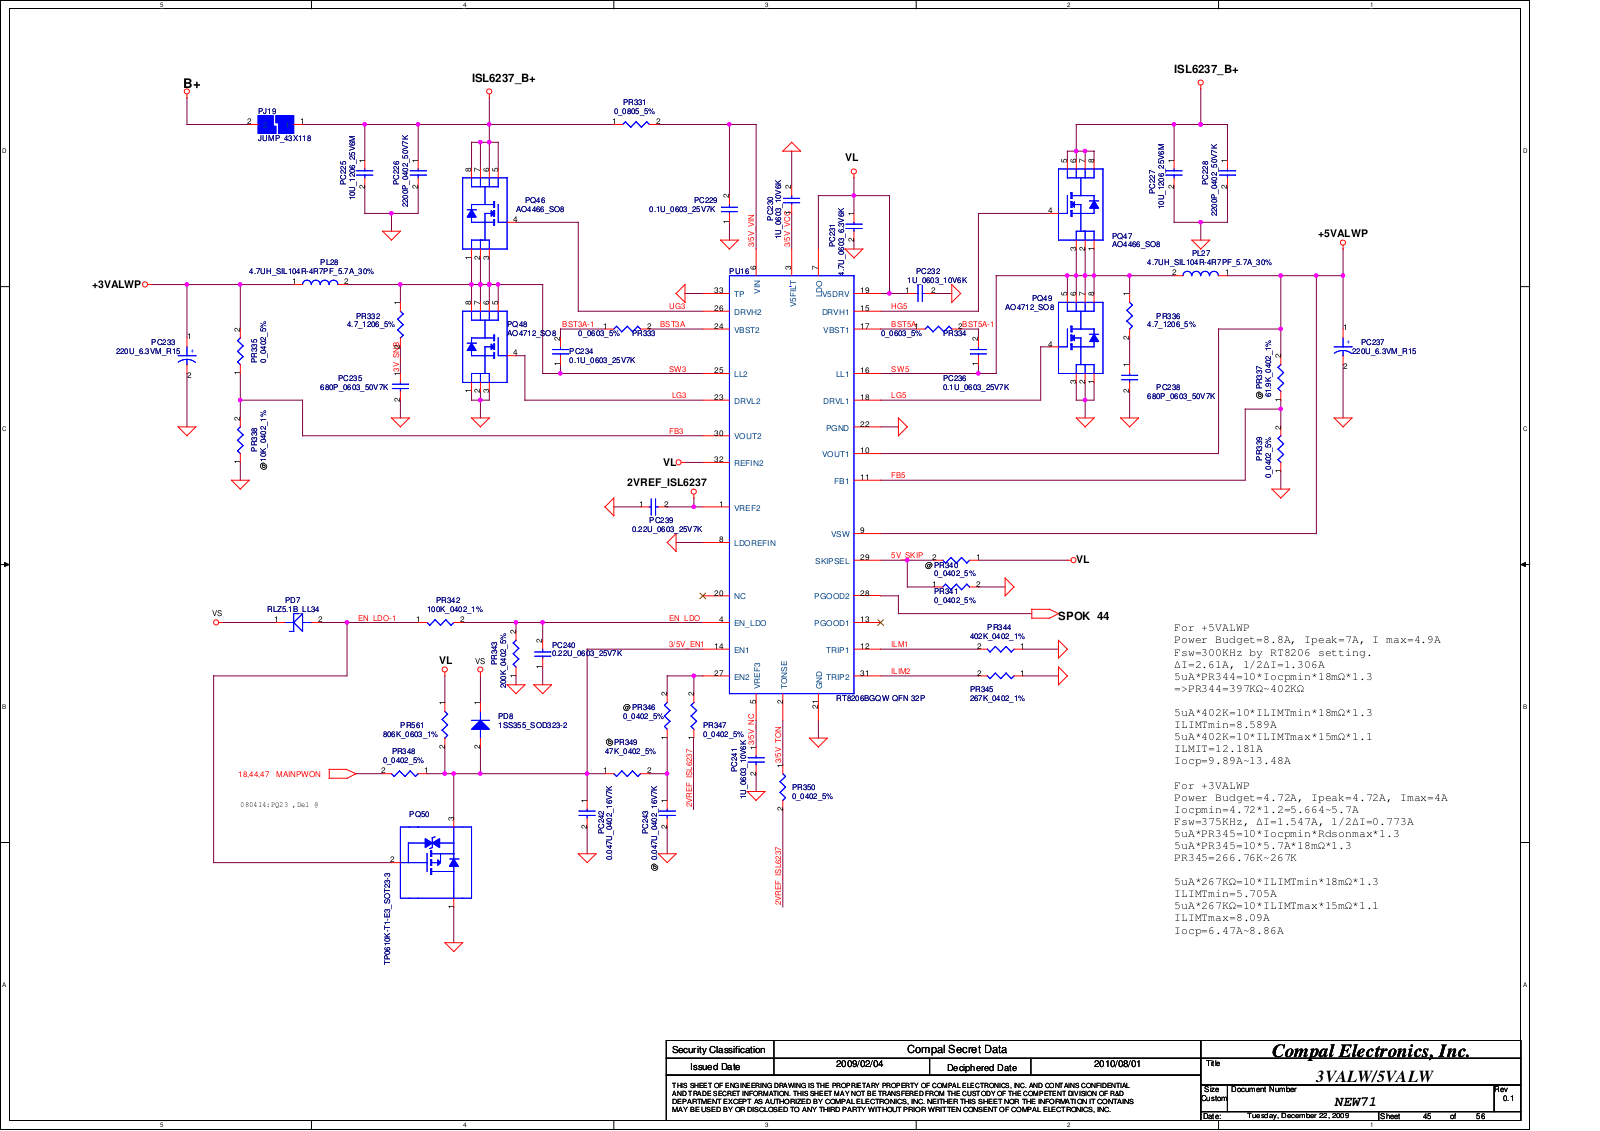The width and height of the screenshot is (1600, 1131).
Task: Select the 'Iocp=9.89A~13.48A' note line
Action: pyautogui.click(x=1232, y=761)
